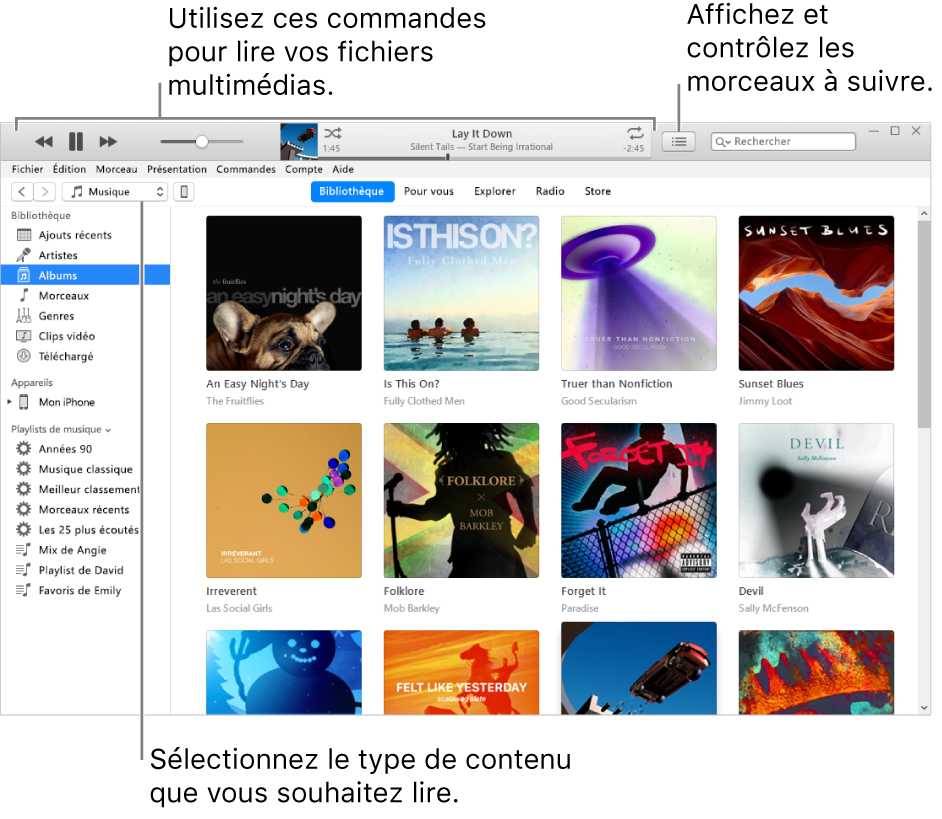Open the Présentation menu
Image resolution: width=942 pixels, height=819 pixels.
[177, 169]
